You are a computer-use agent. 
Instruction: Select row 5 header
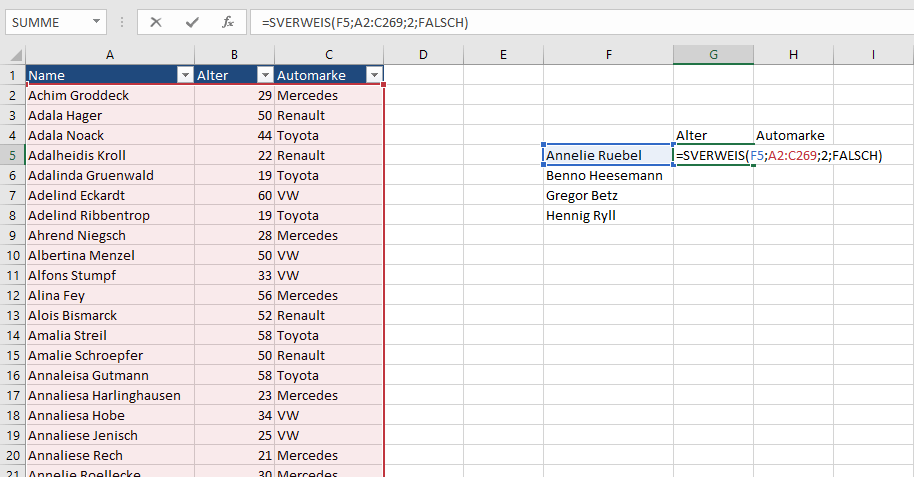click(13, 156)
